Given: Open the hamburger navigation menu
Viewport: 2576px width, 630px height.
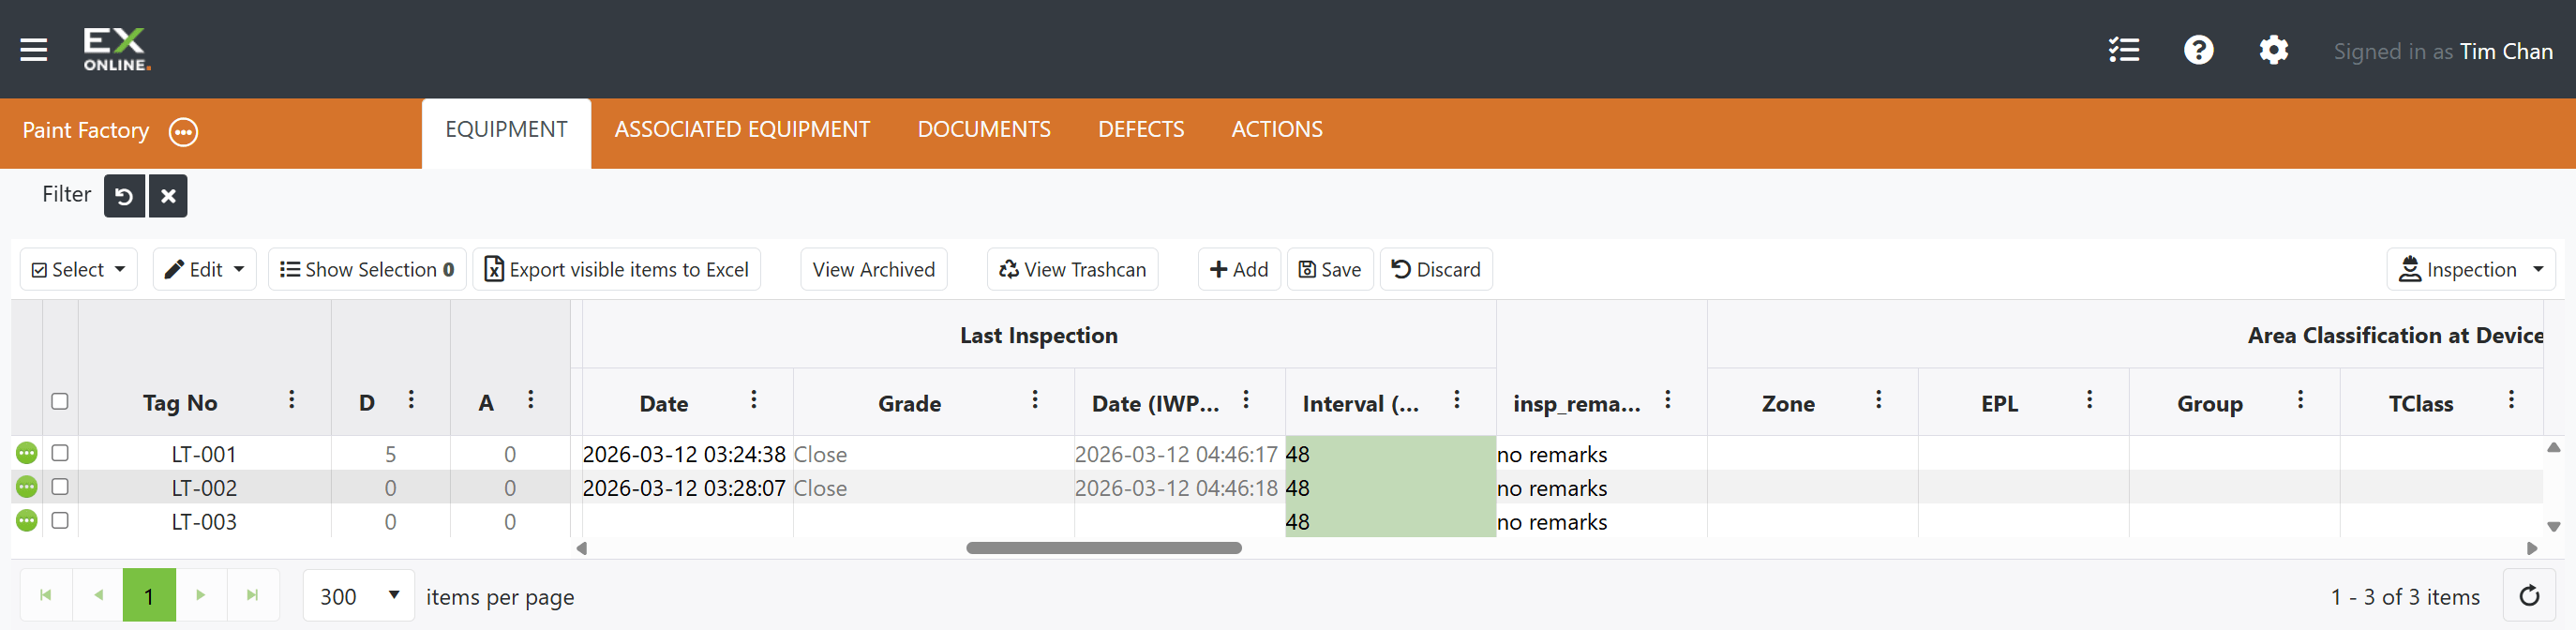Looking at the screenshot, I should [34, 50].
